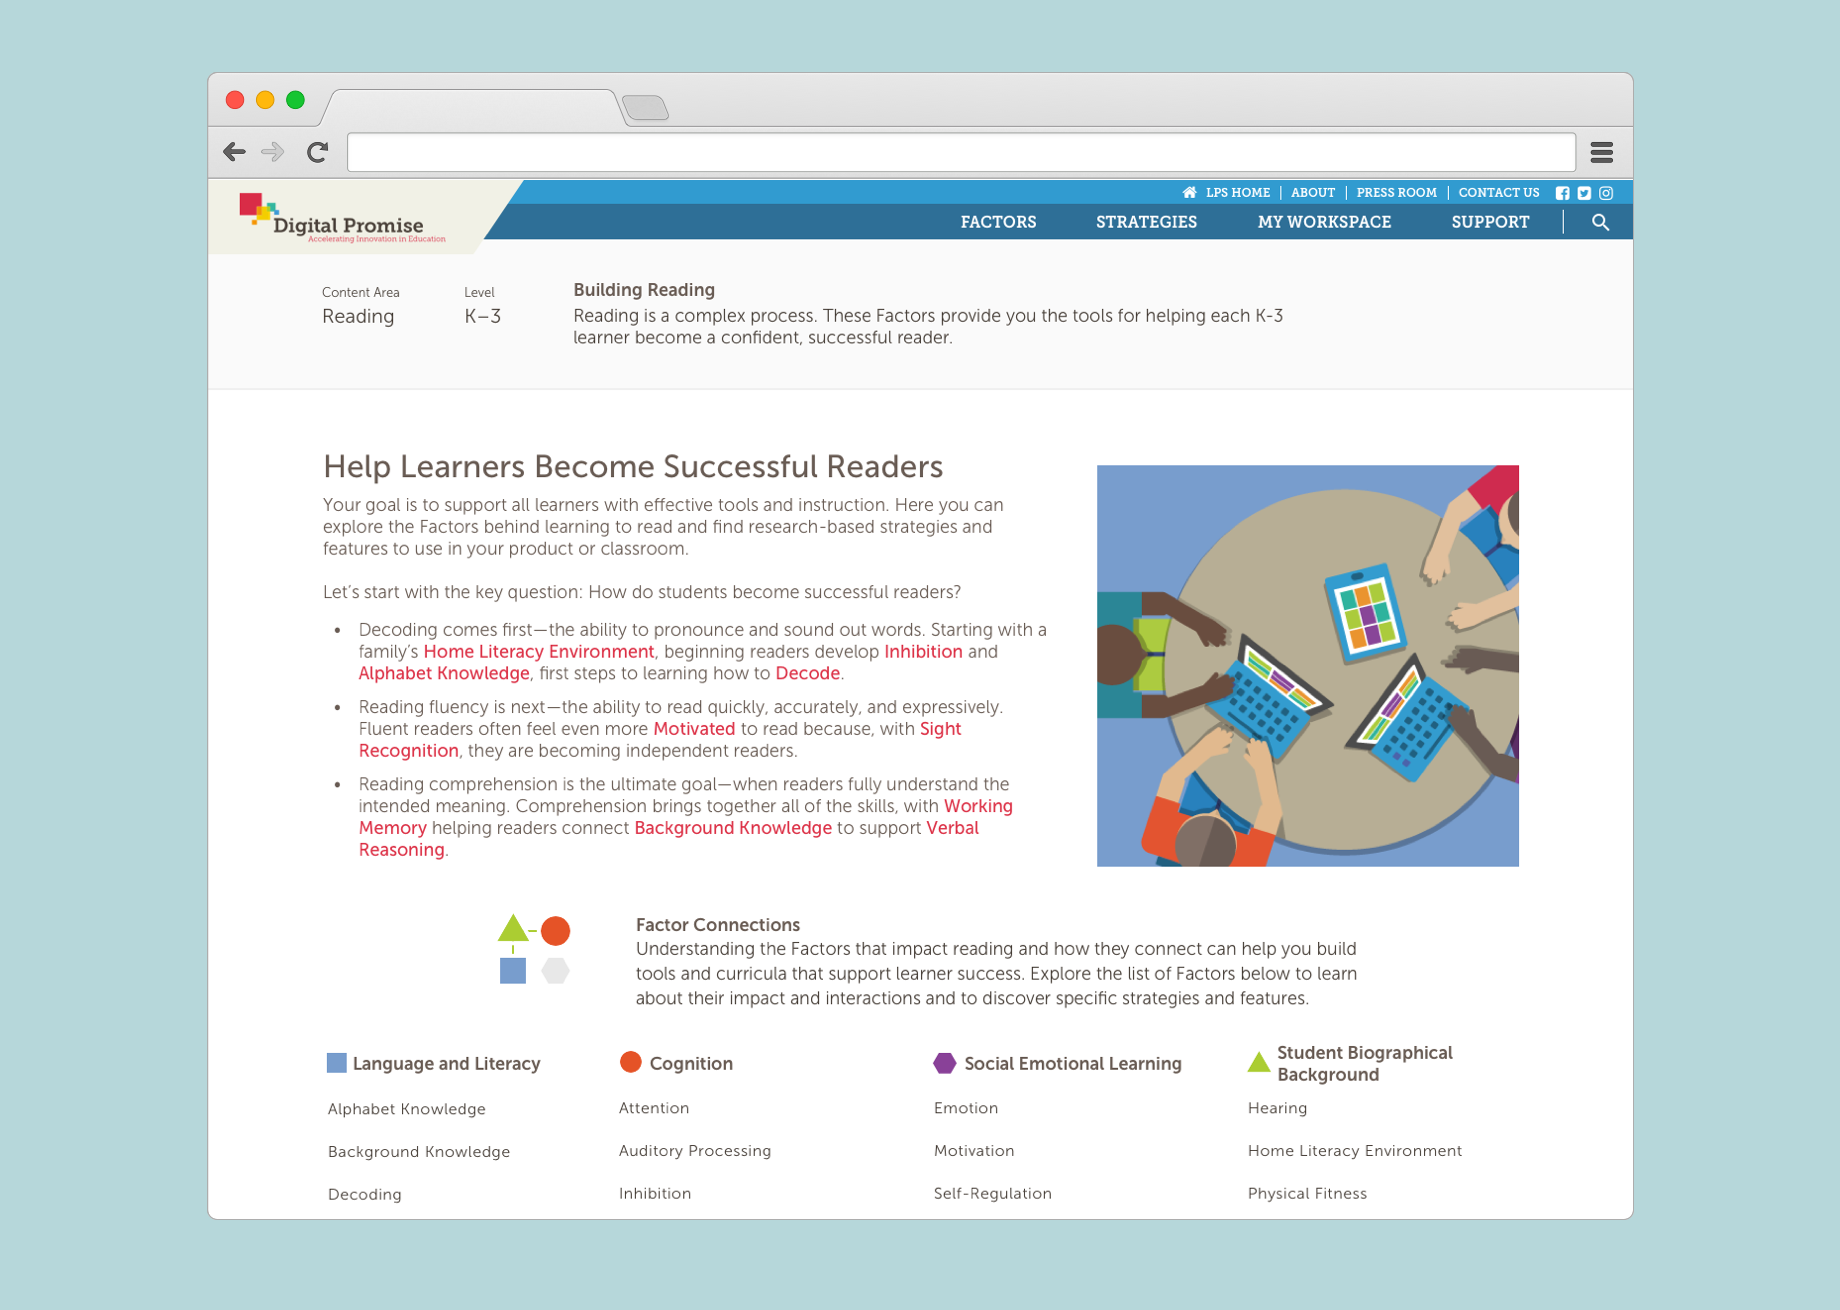The image size is (1840, 1310).
Task: Open the STRATEGIES menu
Action: pos(1146,222)
